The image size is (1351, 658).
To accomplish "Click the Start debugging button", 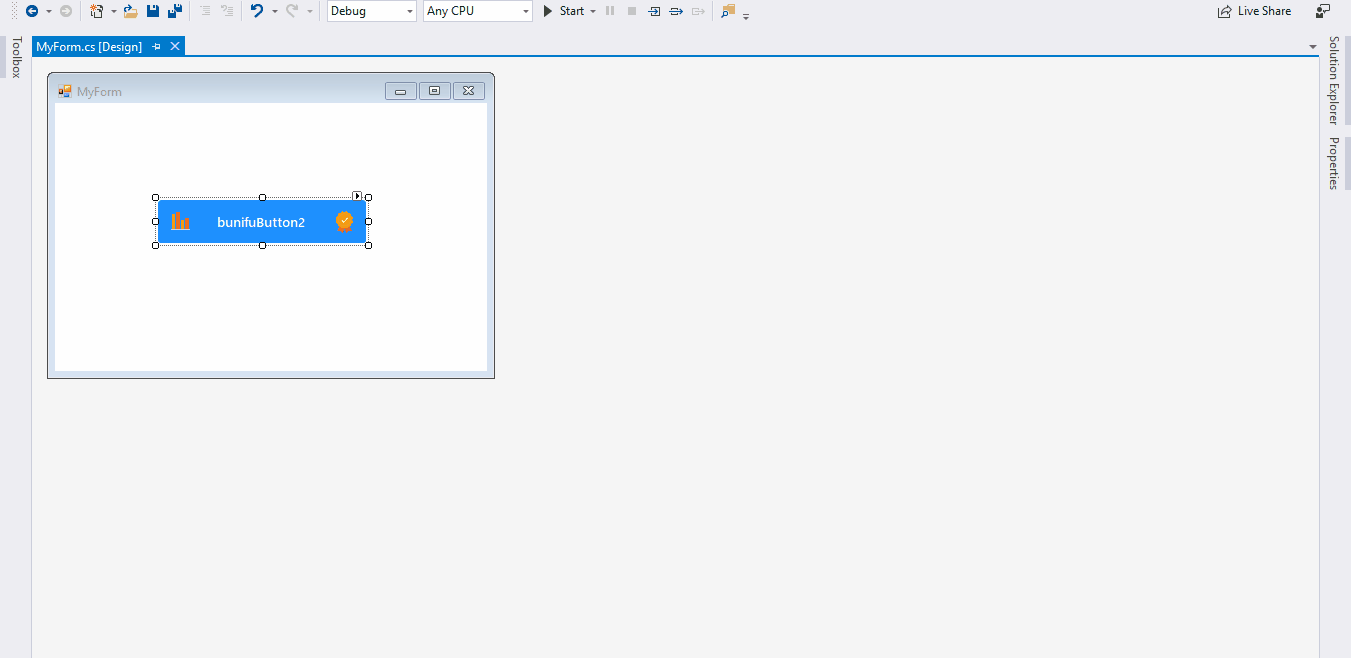I will pos(564,11).
